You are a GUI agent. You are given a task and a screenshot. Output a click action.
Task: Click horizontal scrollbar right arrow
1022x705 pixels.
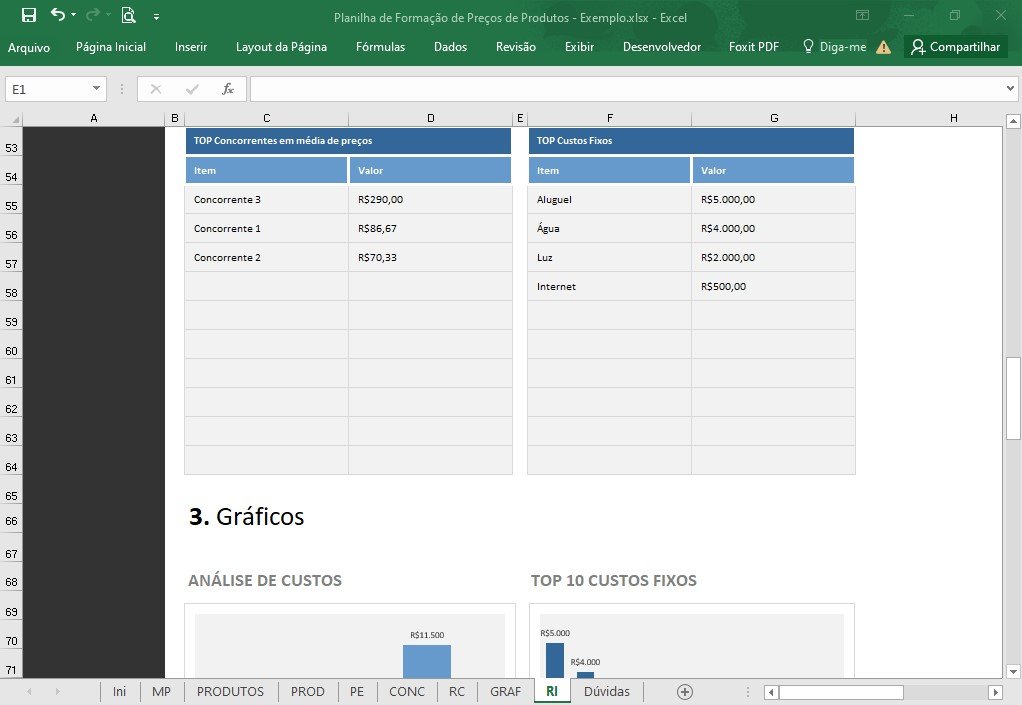click(x=995, y=692)
